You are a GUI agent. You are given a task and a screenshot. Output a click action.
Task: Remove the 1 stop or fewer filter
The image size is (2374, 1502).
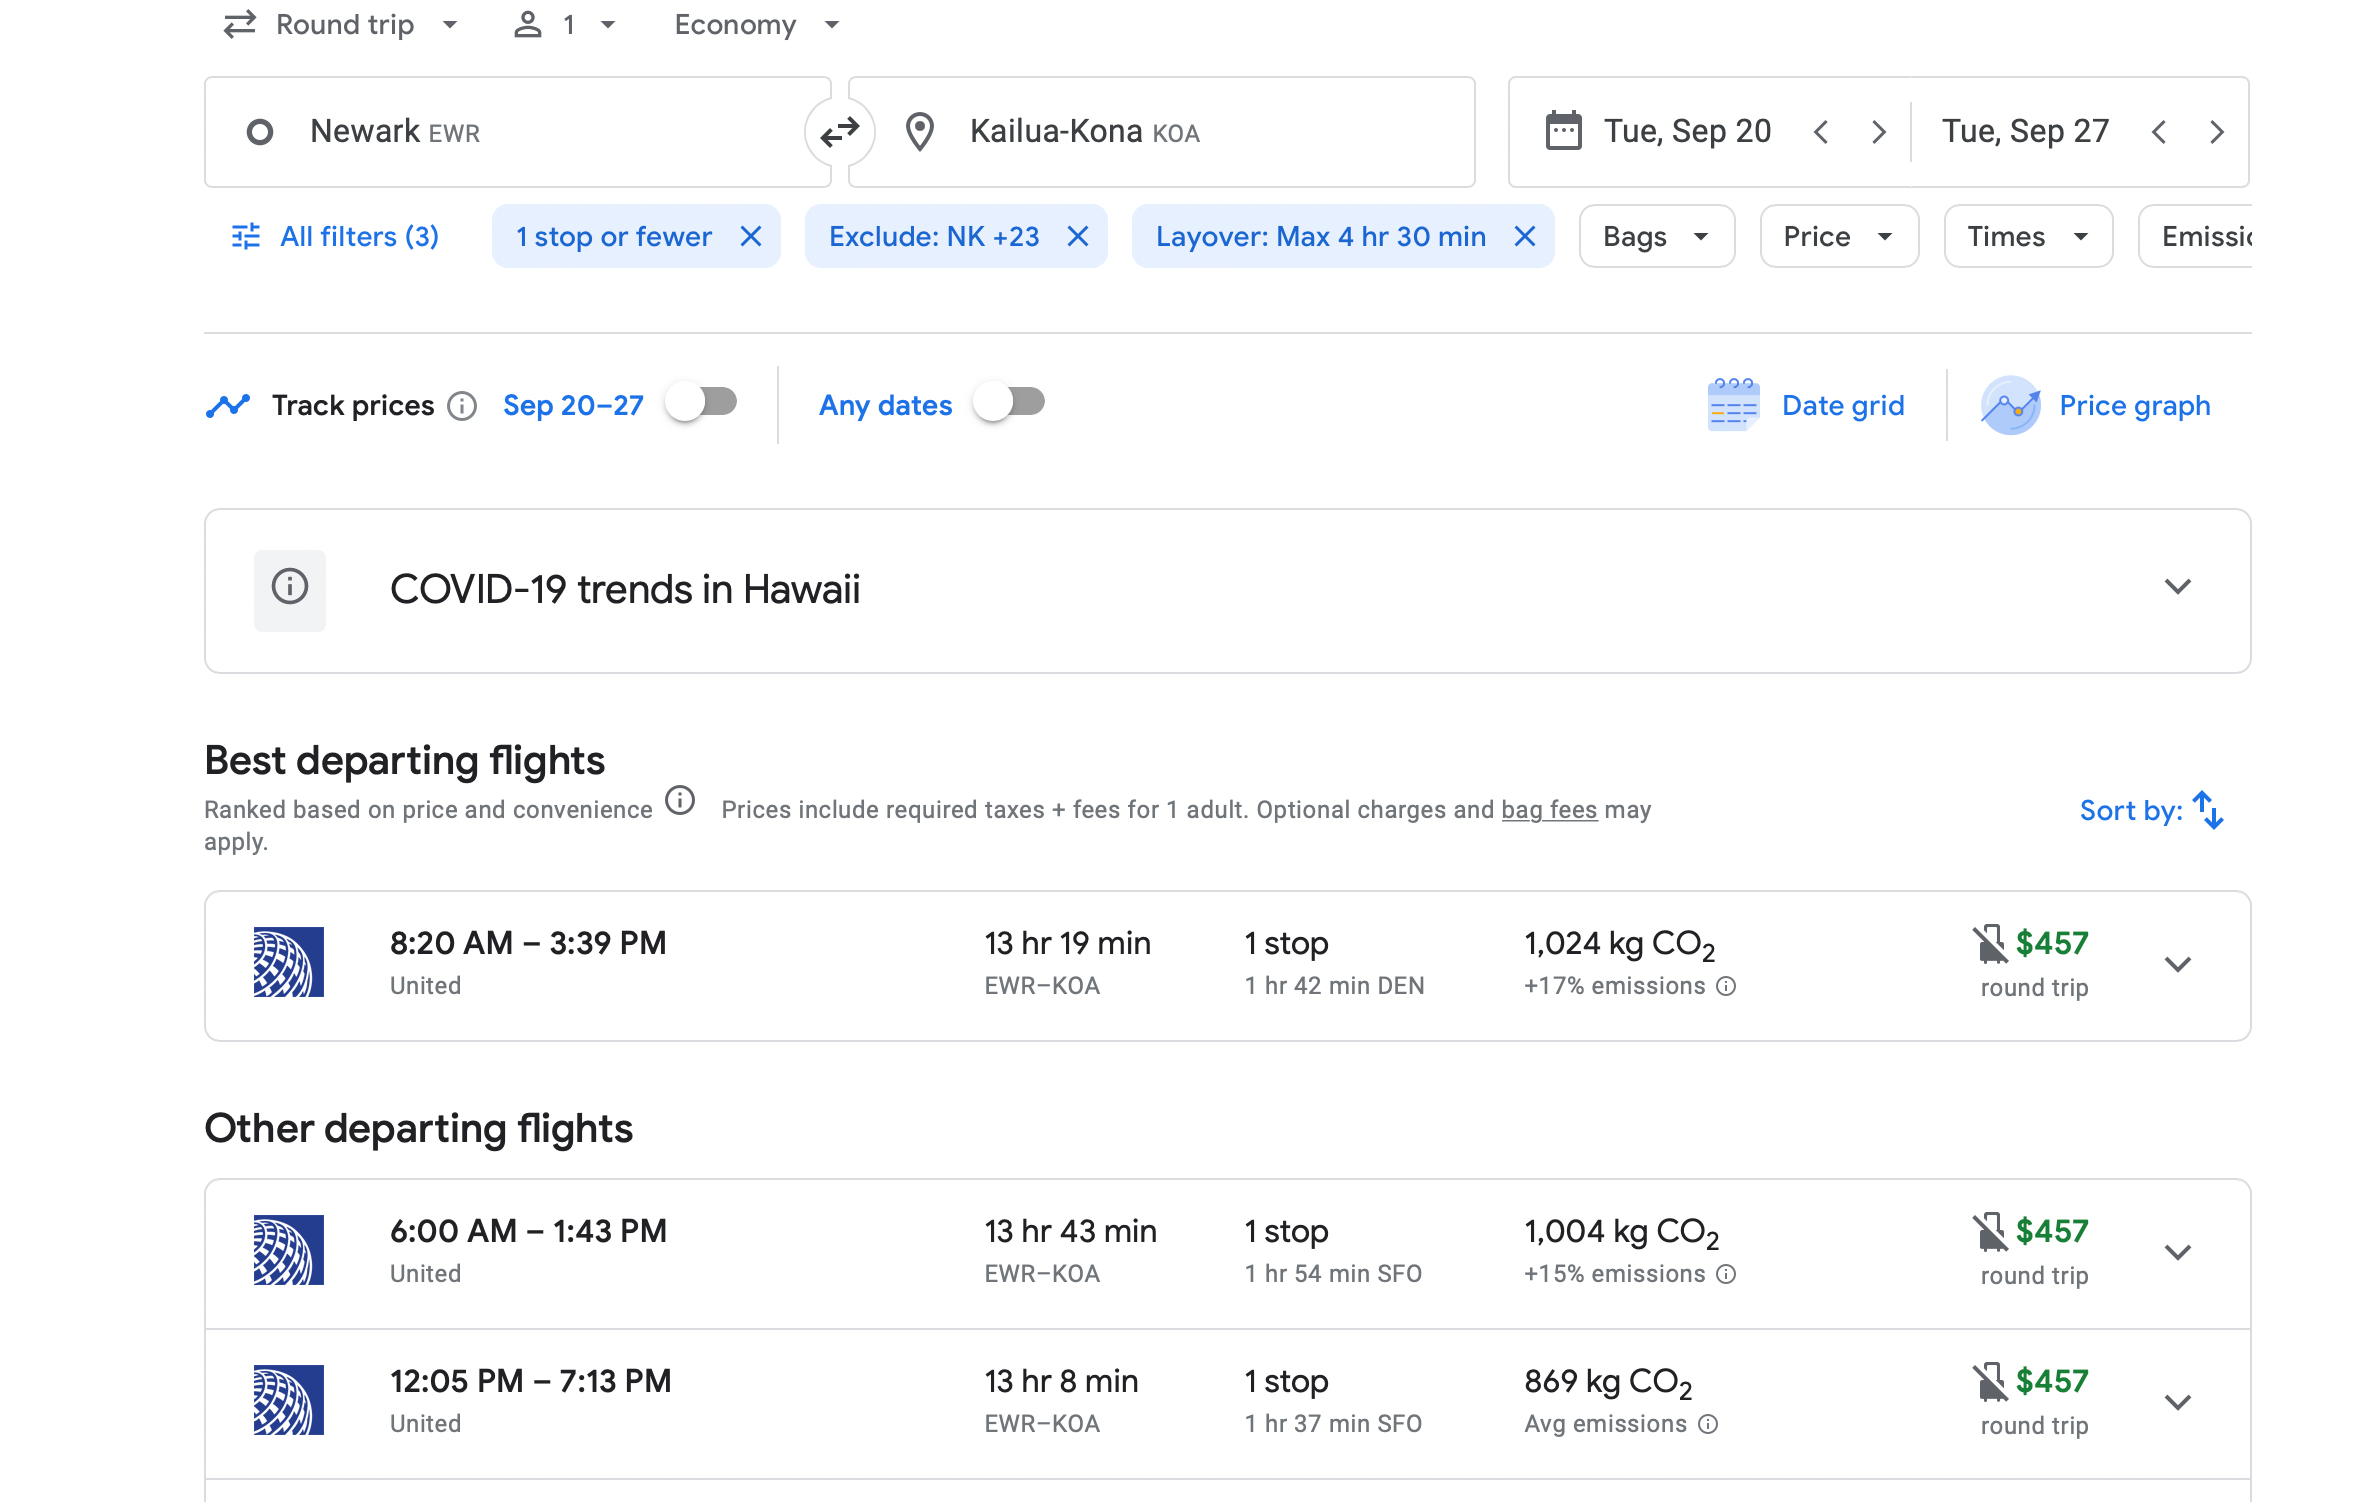pos(751,236)
